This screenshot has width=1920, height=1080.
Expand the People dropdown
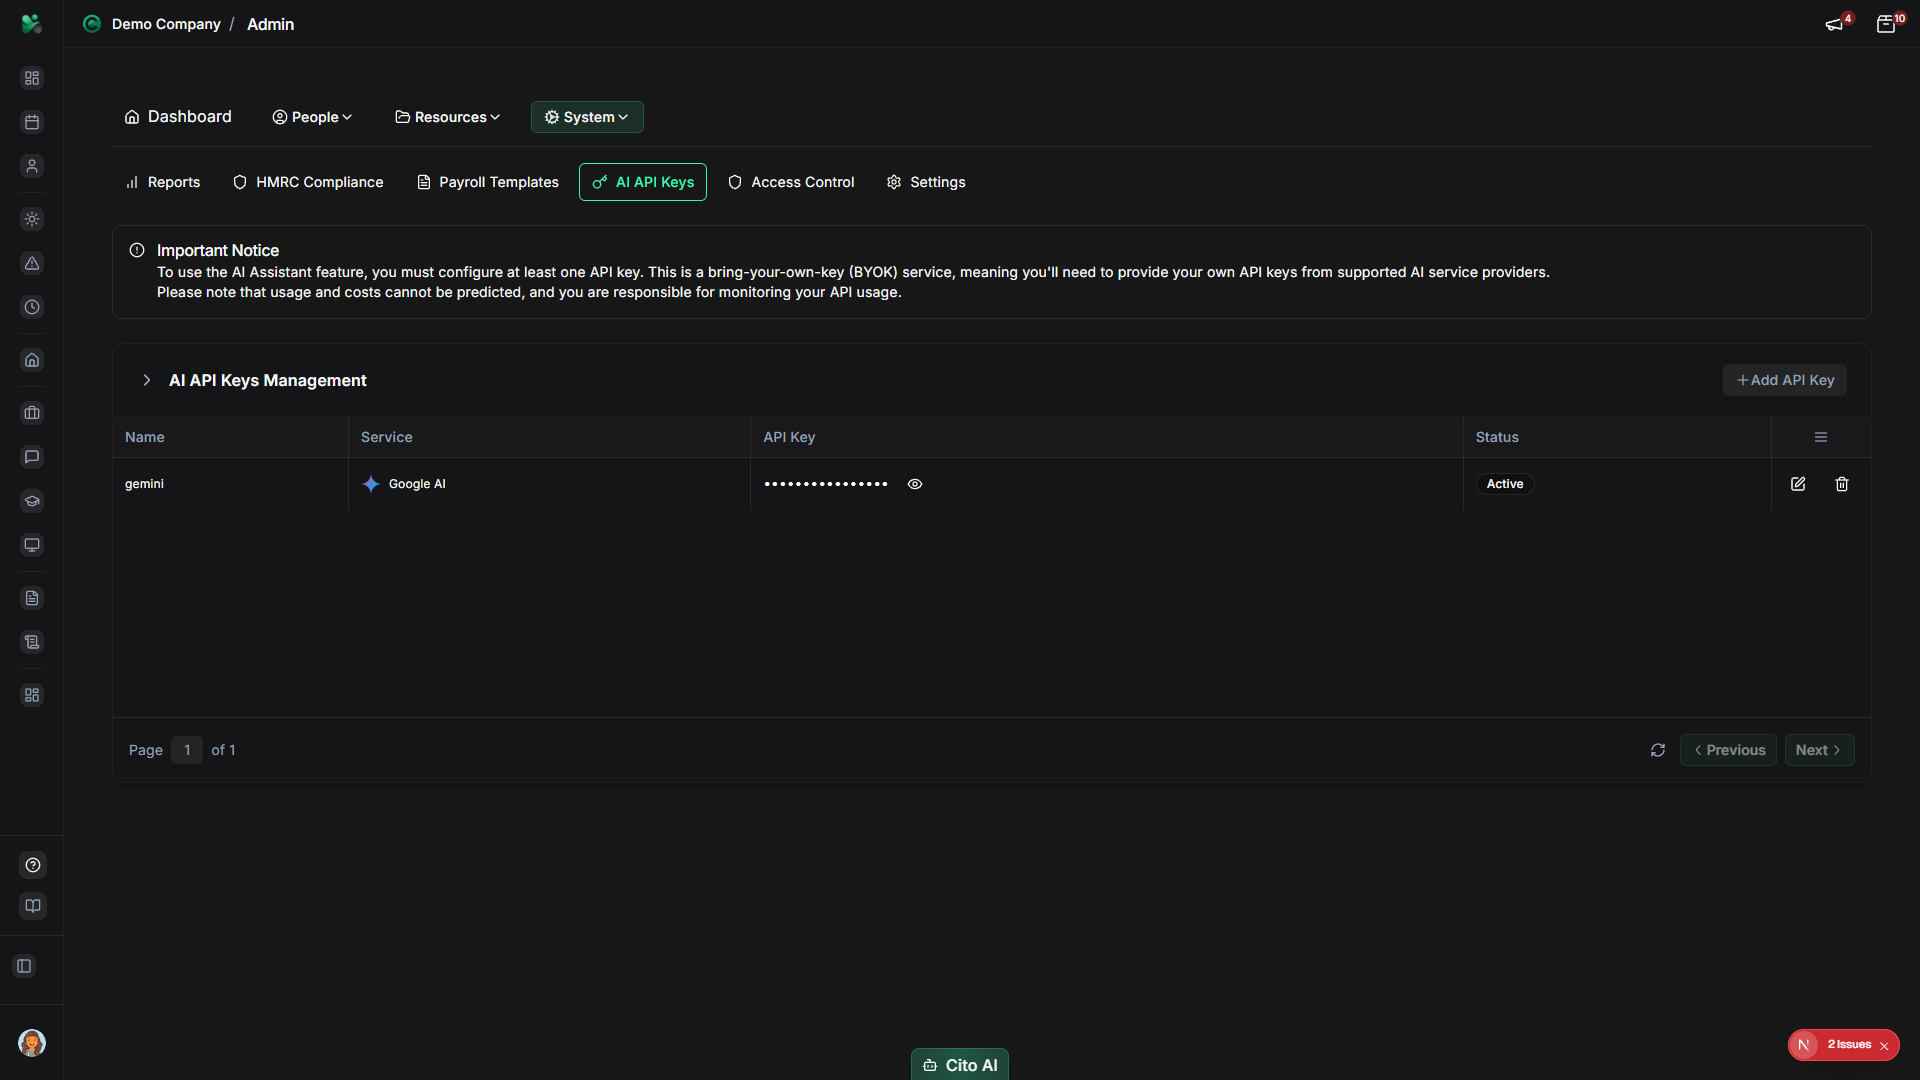coord(311,117)
